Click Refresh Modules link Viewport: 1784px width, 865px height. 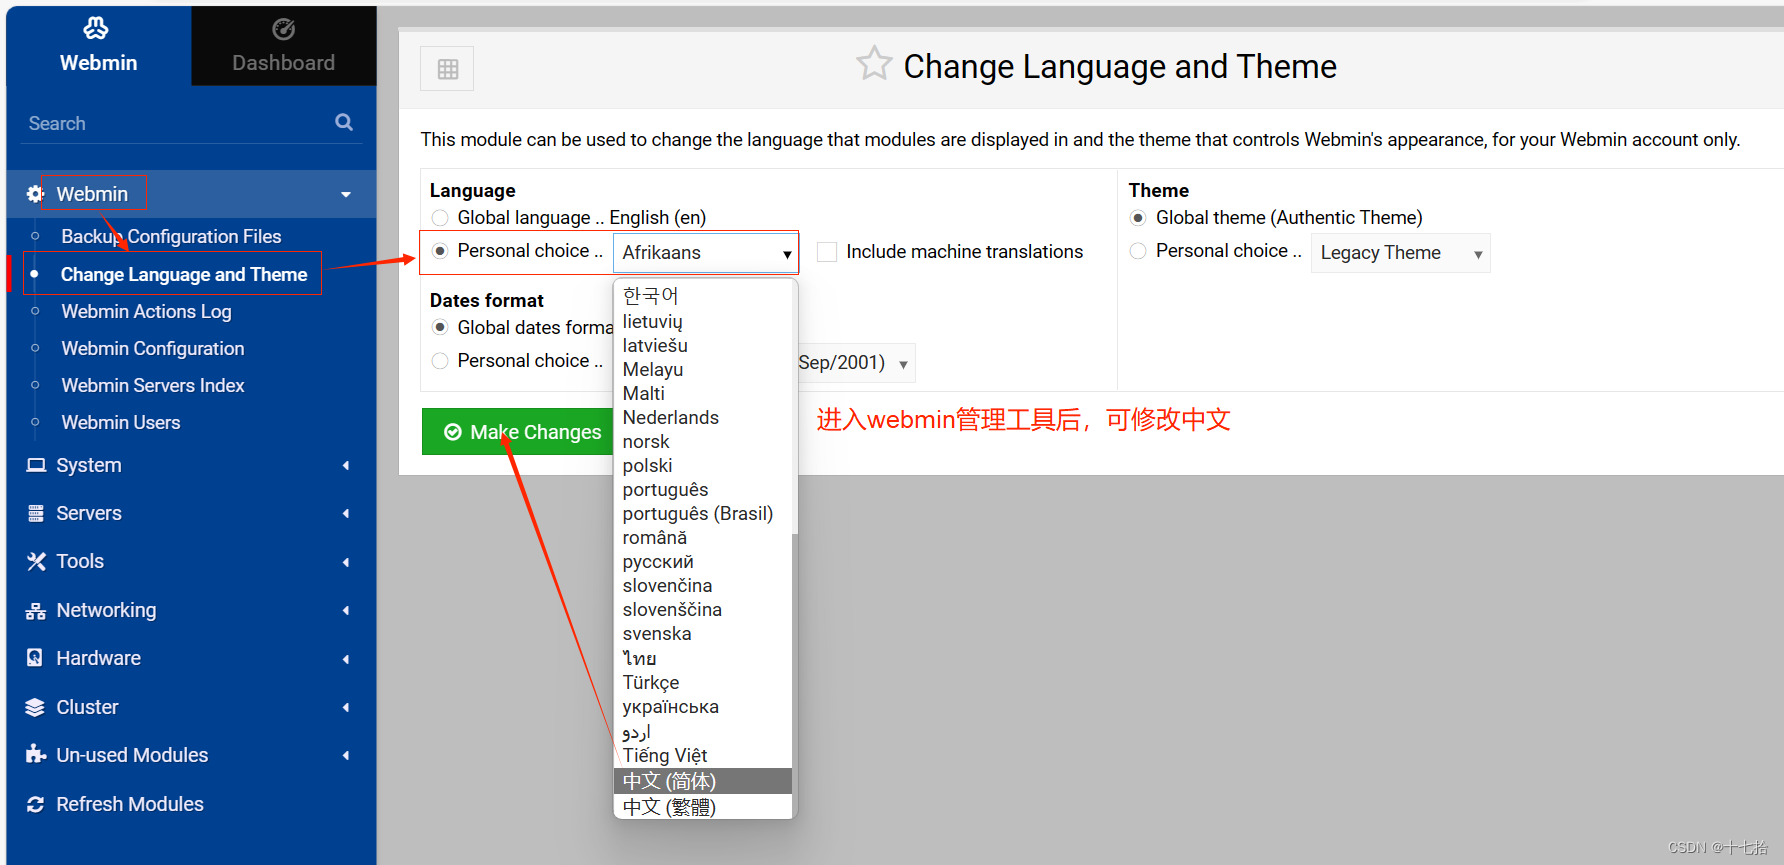(x=130, y=804)
